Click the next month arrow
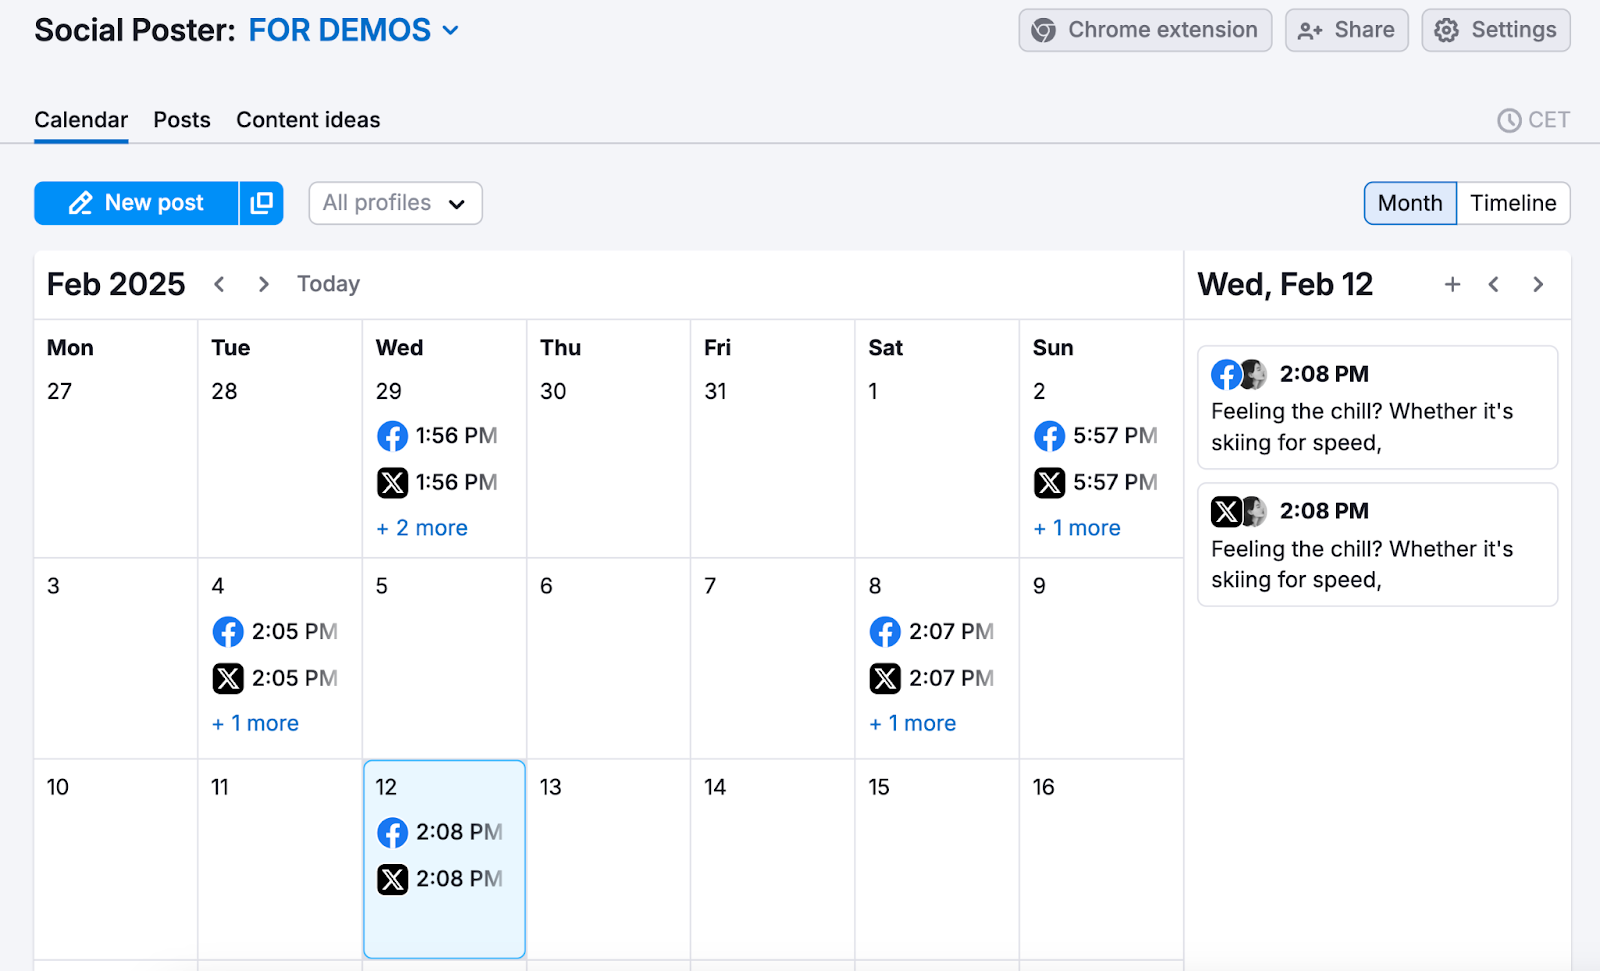 263,284
